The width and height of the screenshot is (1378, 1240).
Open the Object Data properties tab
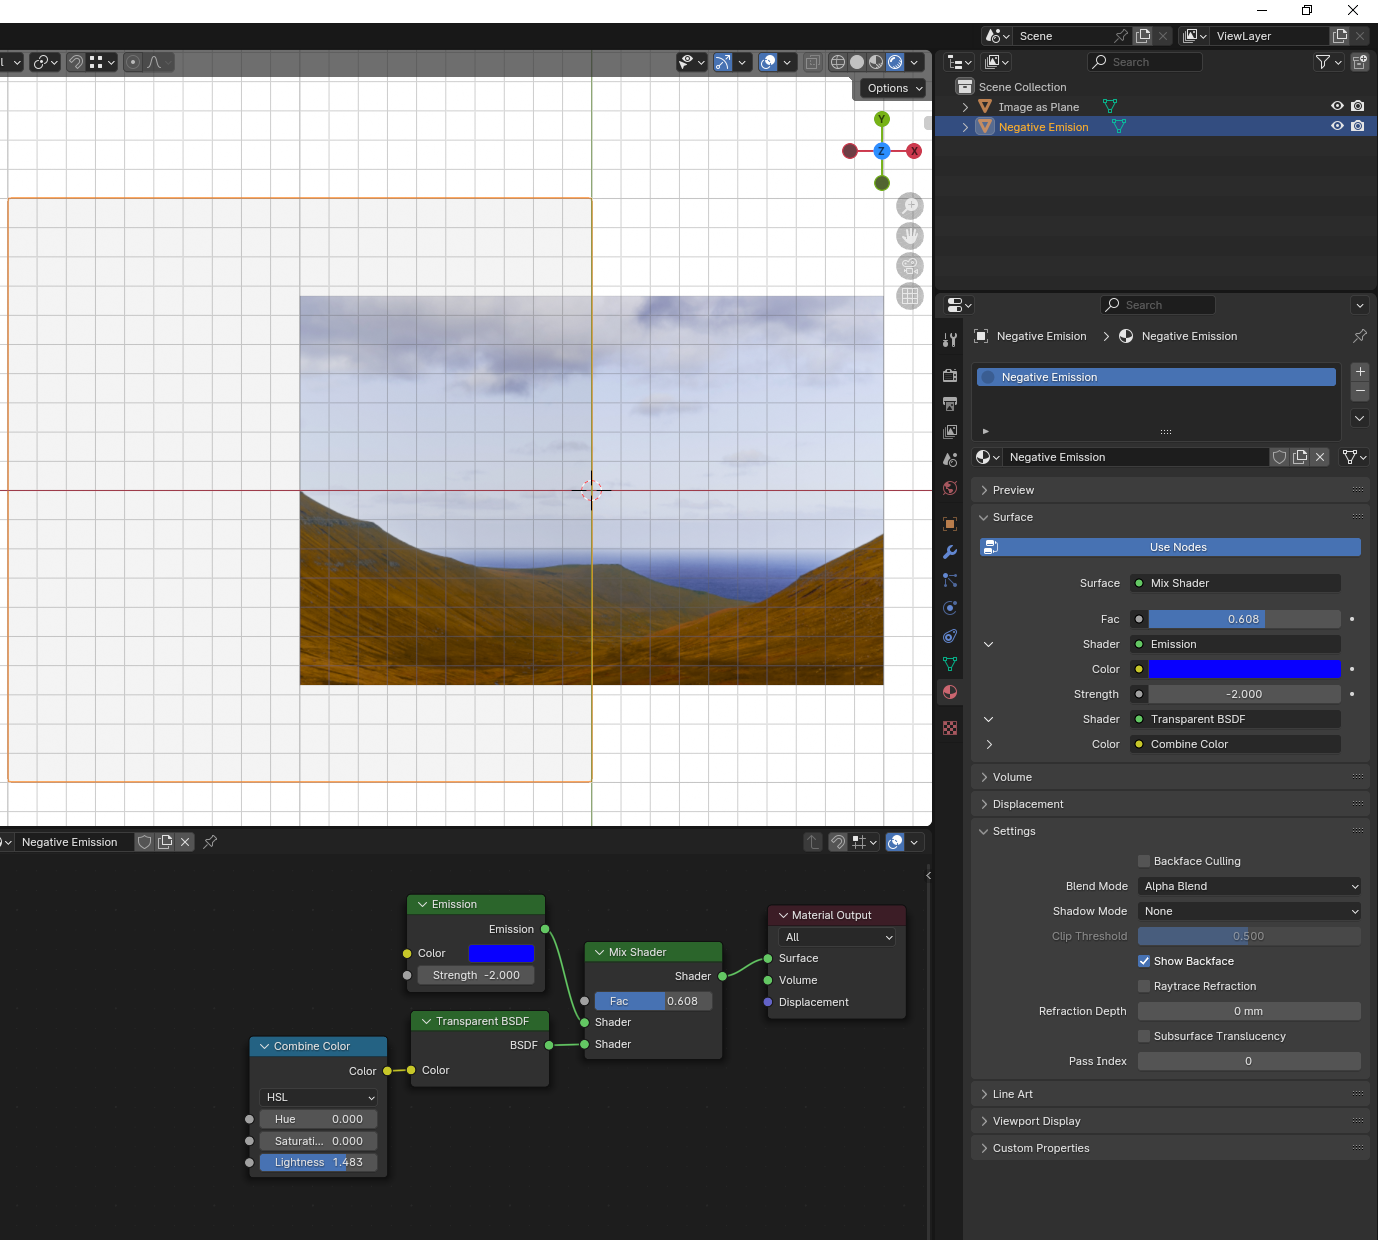click(950, 664)
